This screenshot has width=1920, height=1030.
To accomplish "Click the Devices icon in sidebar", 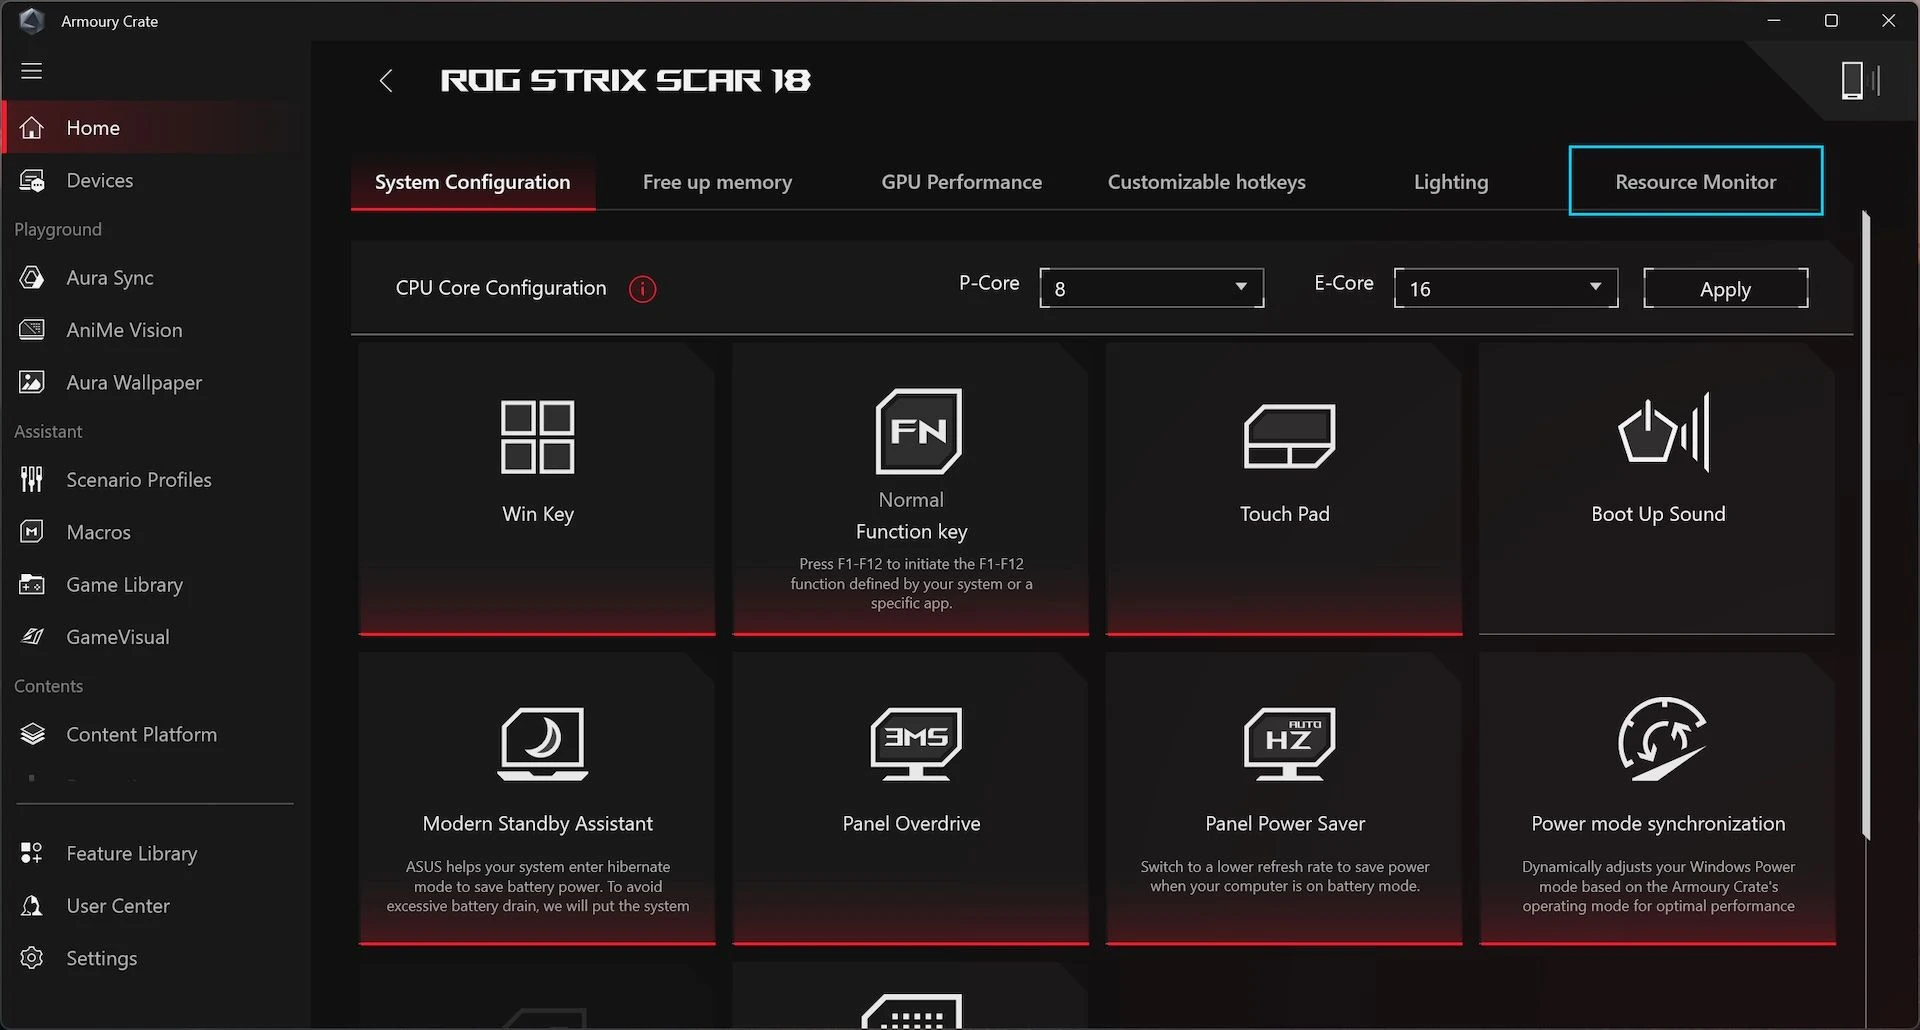I will [x=32, y=181].
